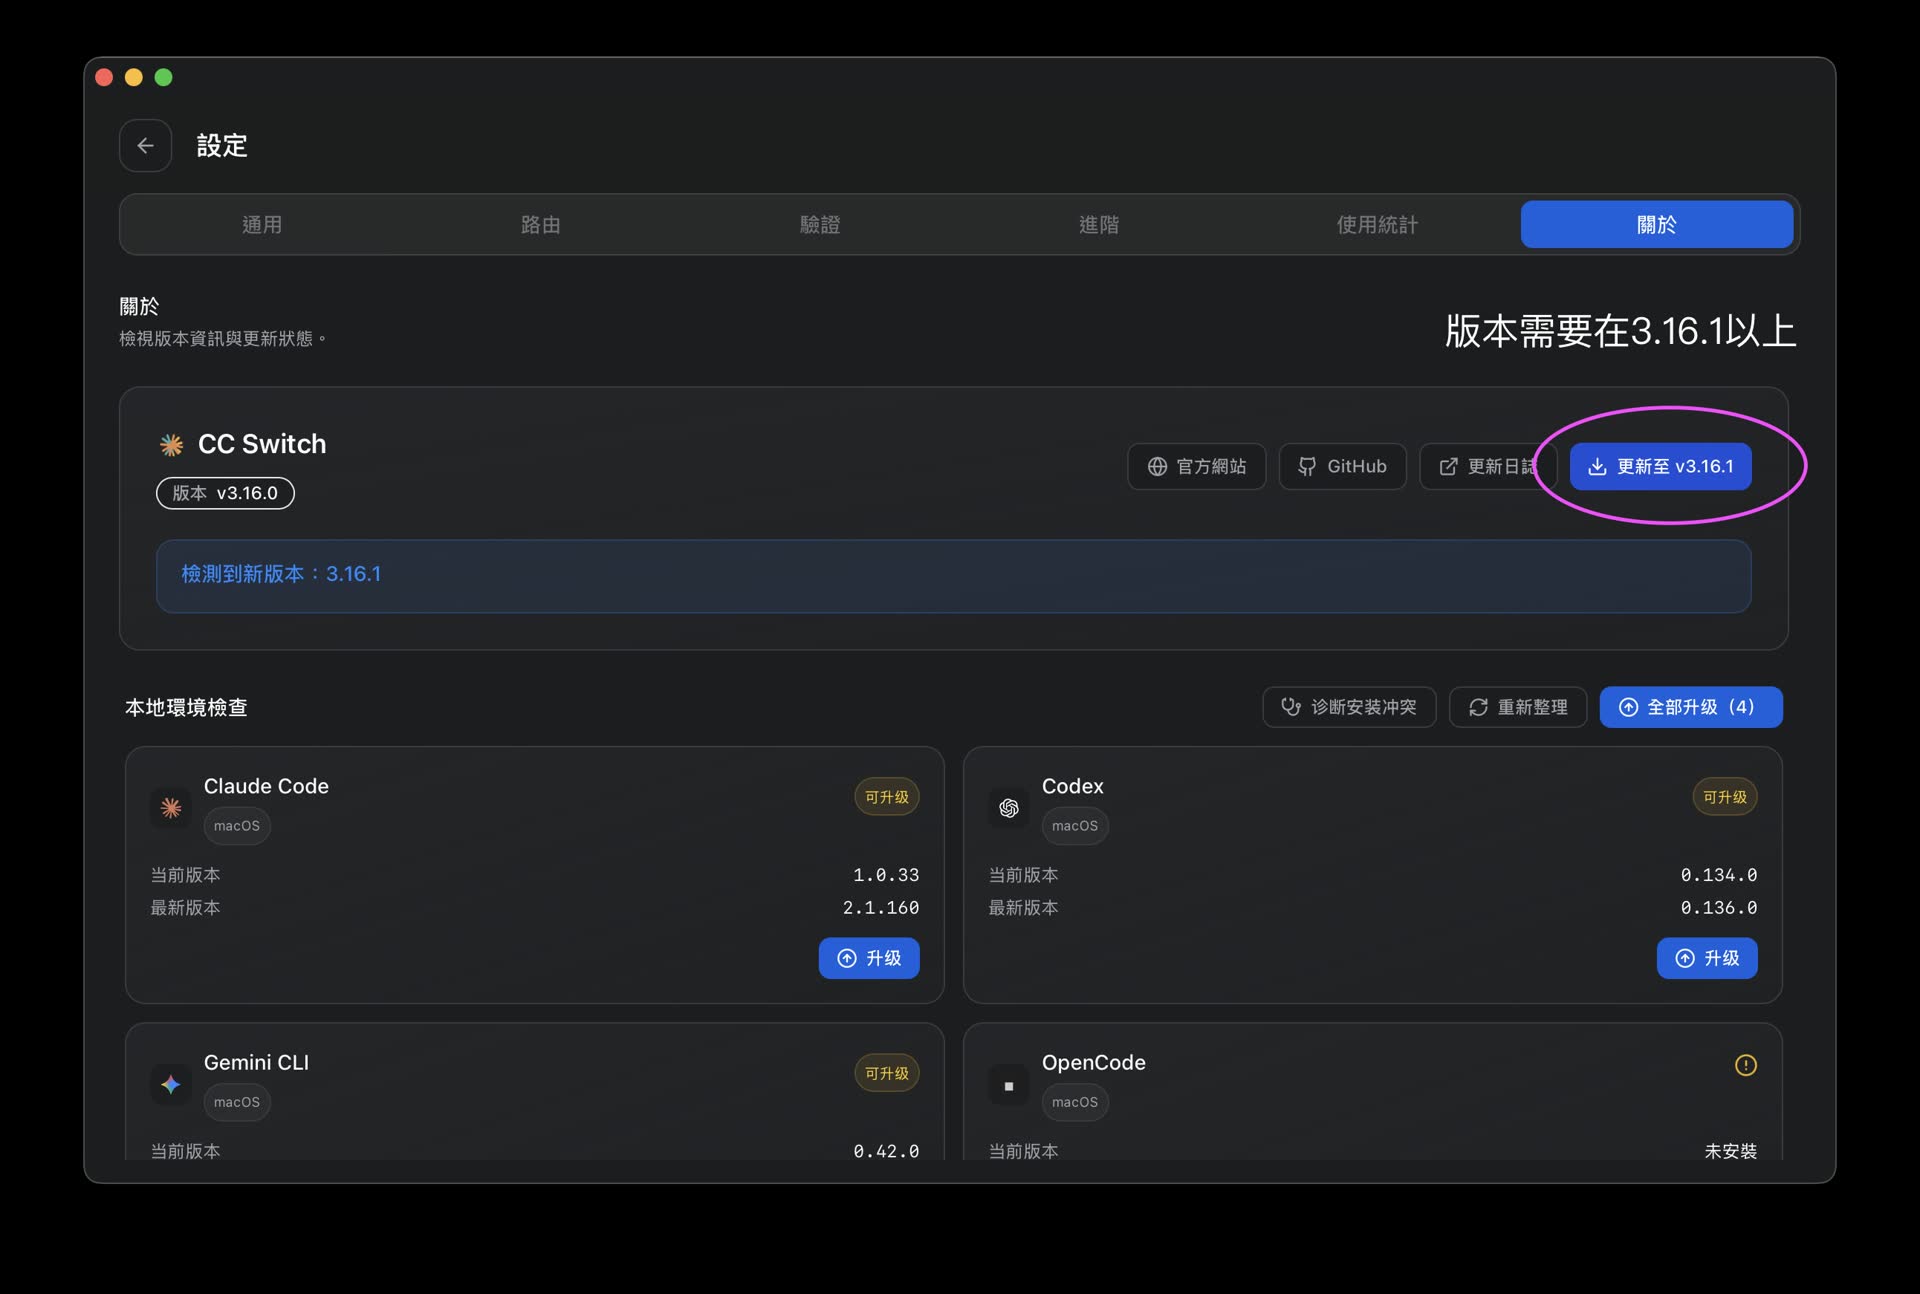Click Claude Code latest version 2.1.160
1920x1294 pixels.
(881, 908)
